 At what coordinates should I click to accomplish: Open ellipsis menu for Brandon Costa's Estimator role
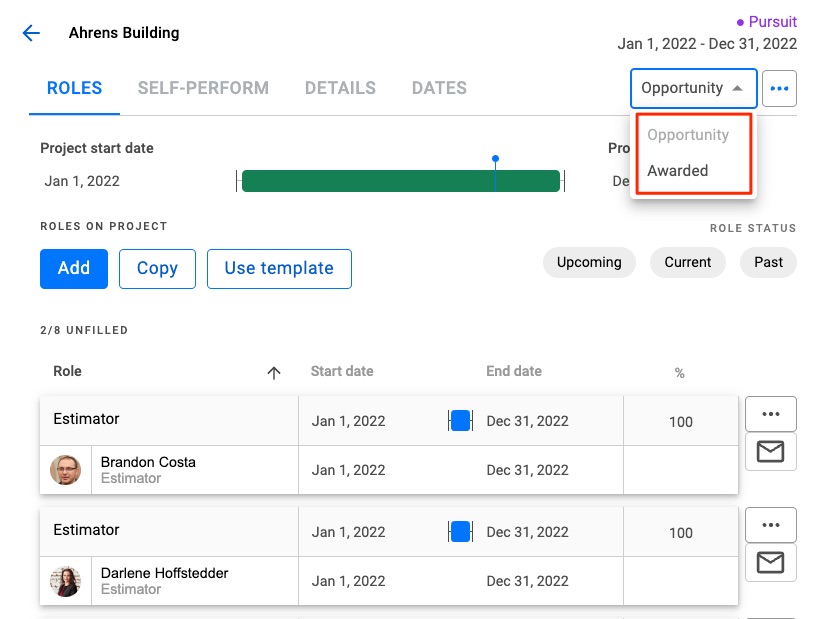771,414
